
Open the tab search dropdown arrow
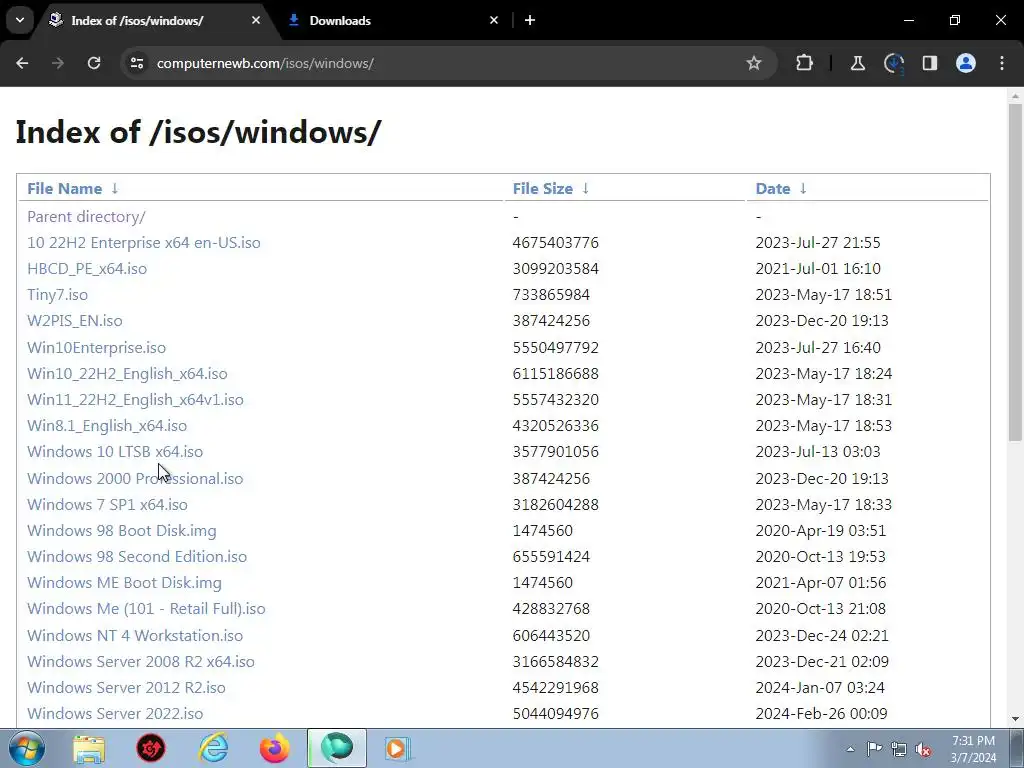[x=20, y=20]
